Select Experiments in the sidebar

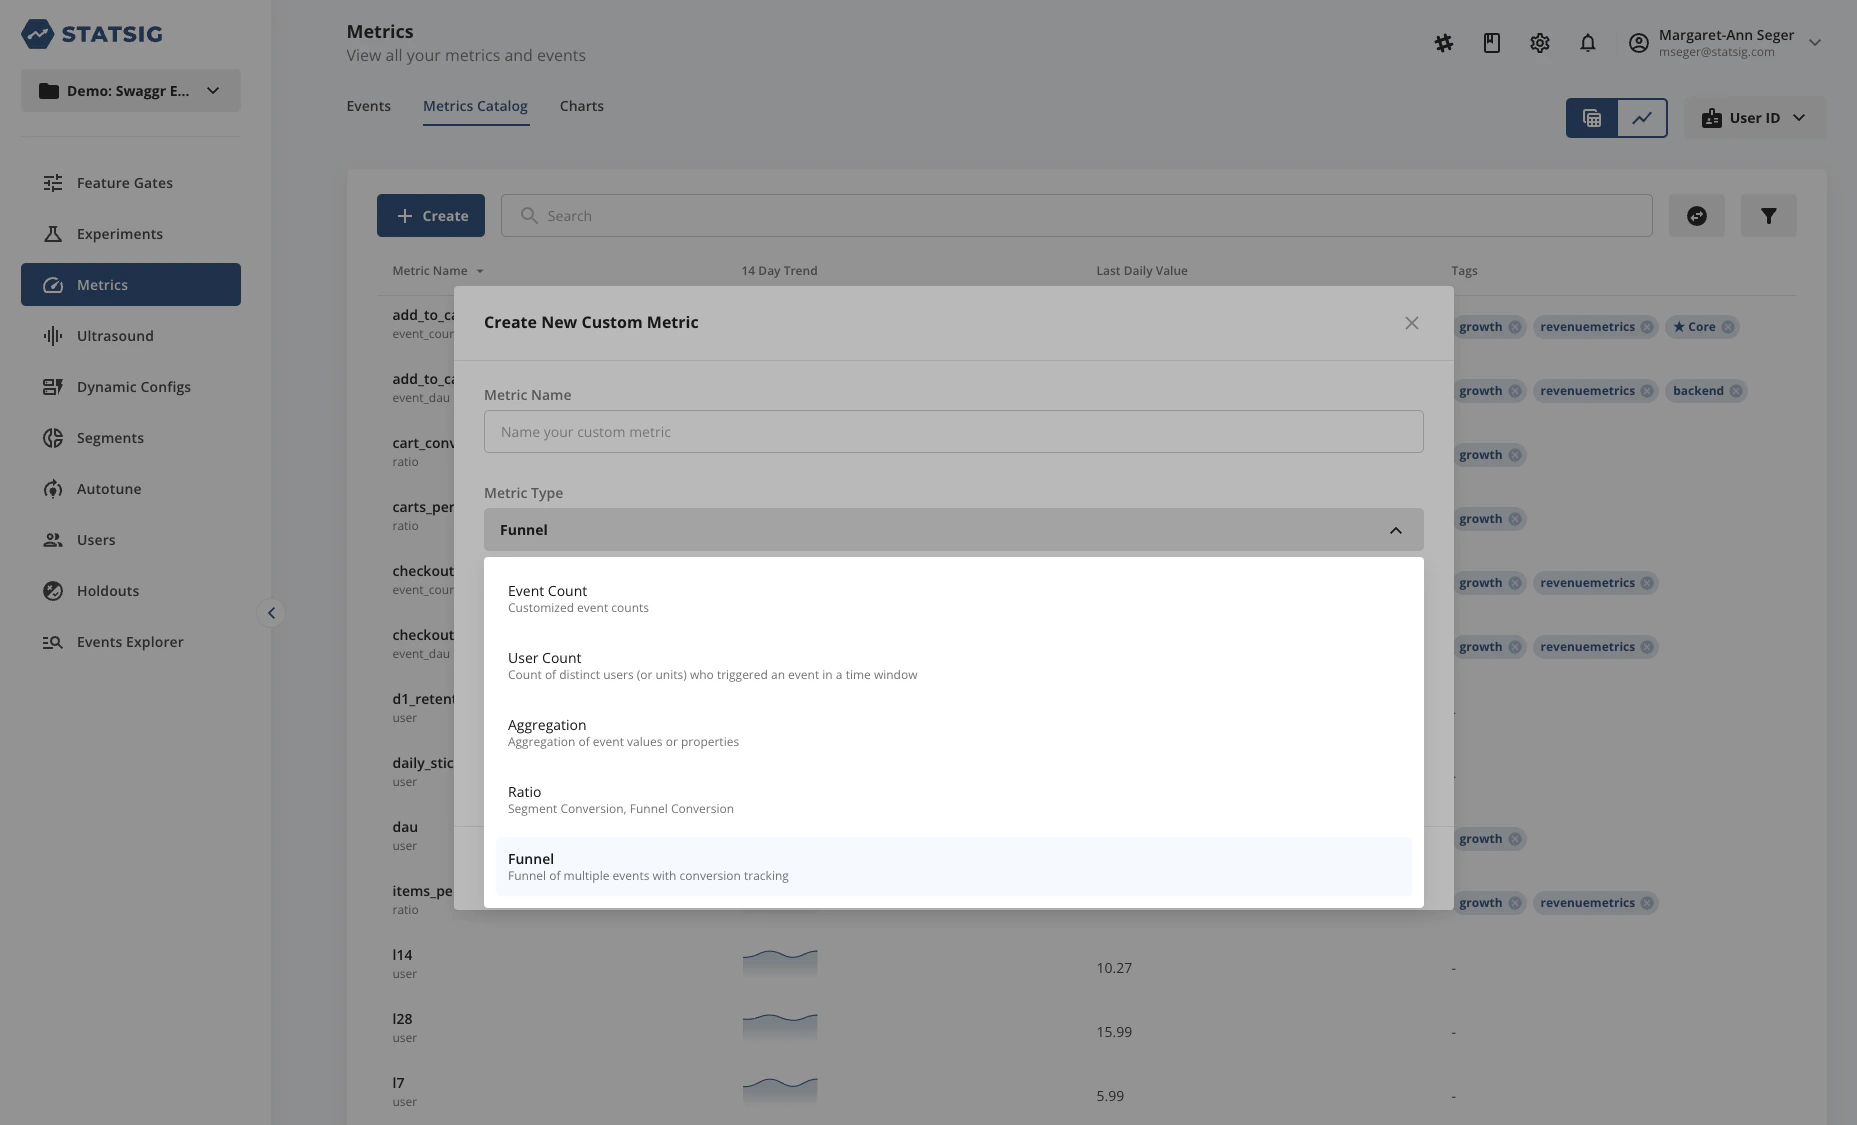coord(119,234)
